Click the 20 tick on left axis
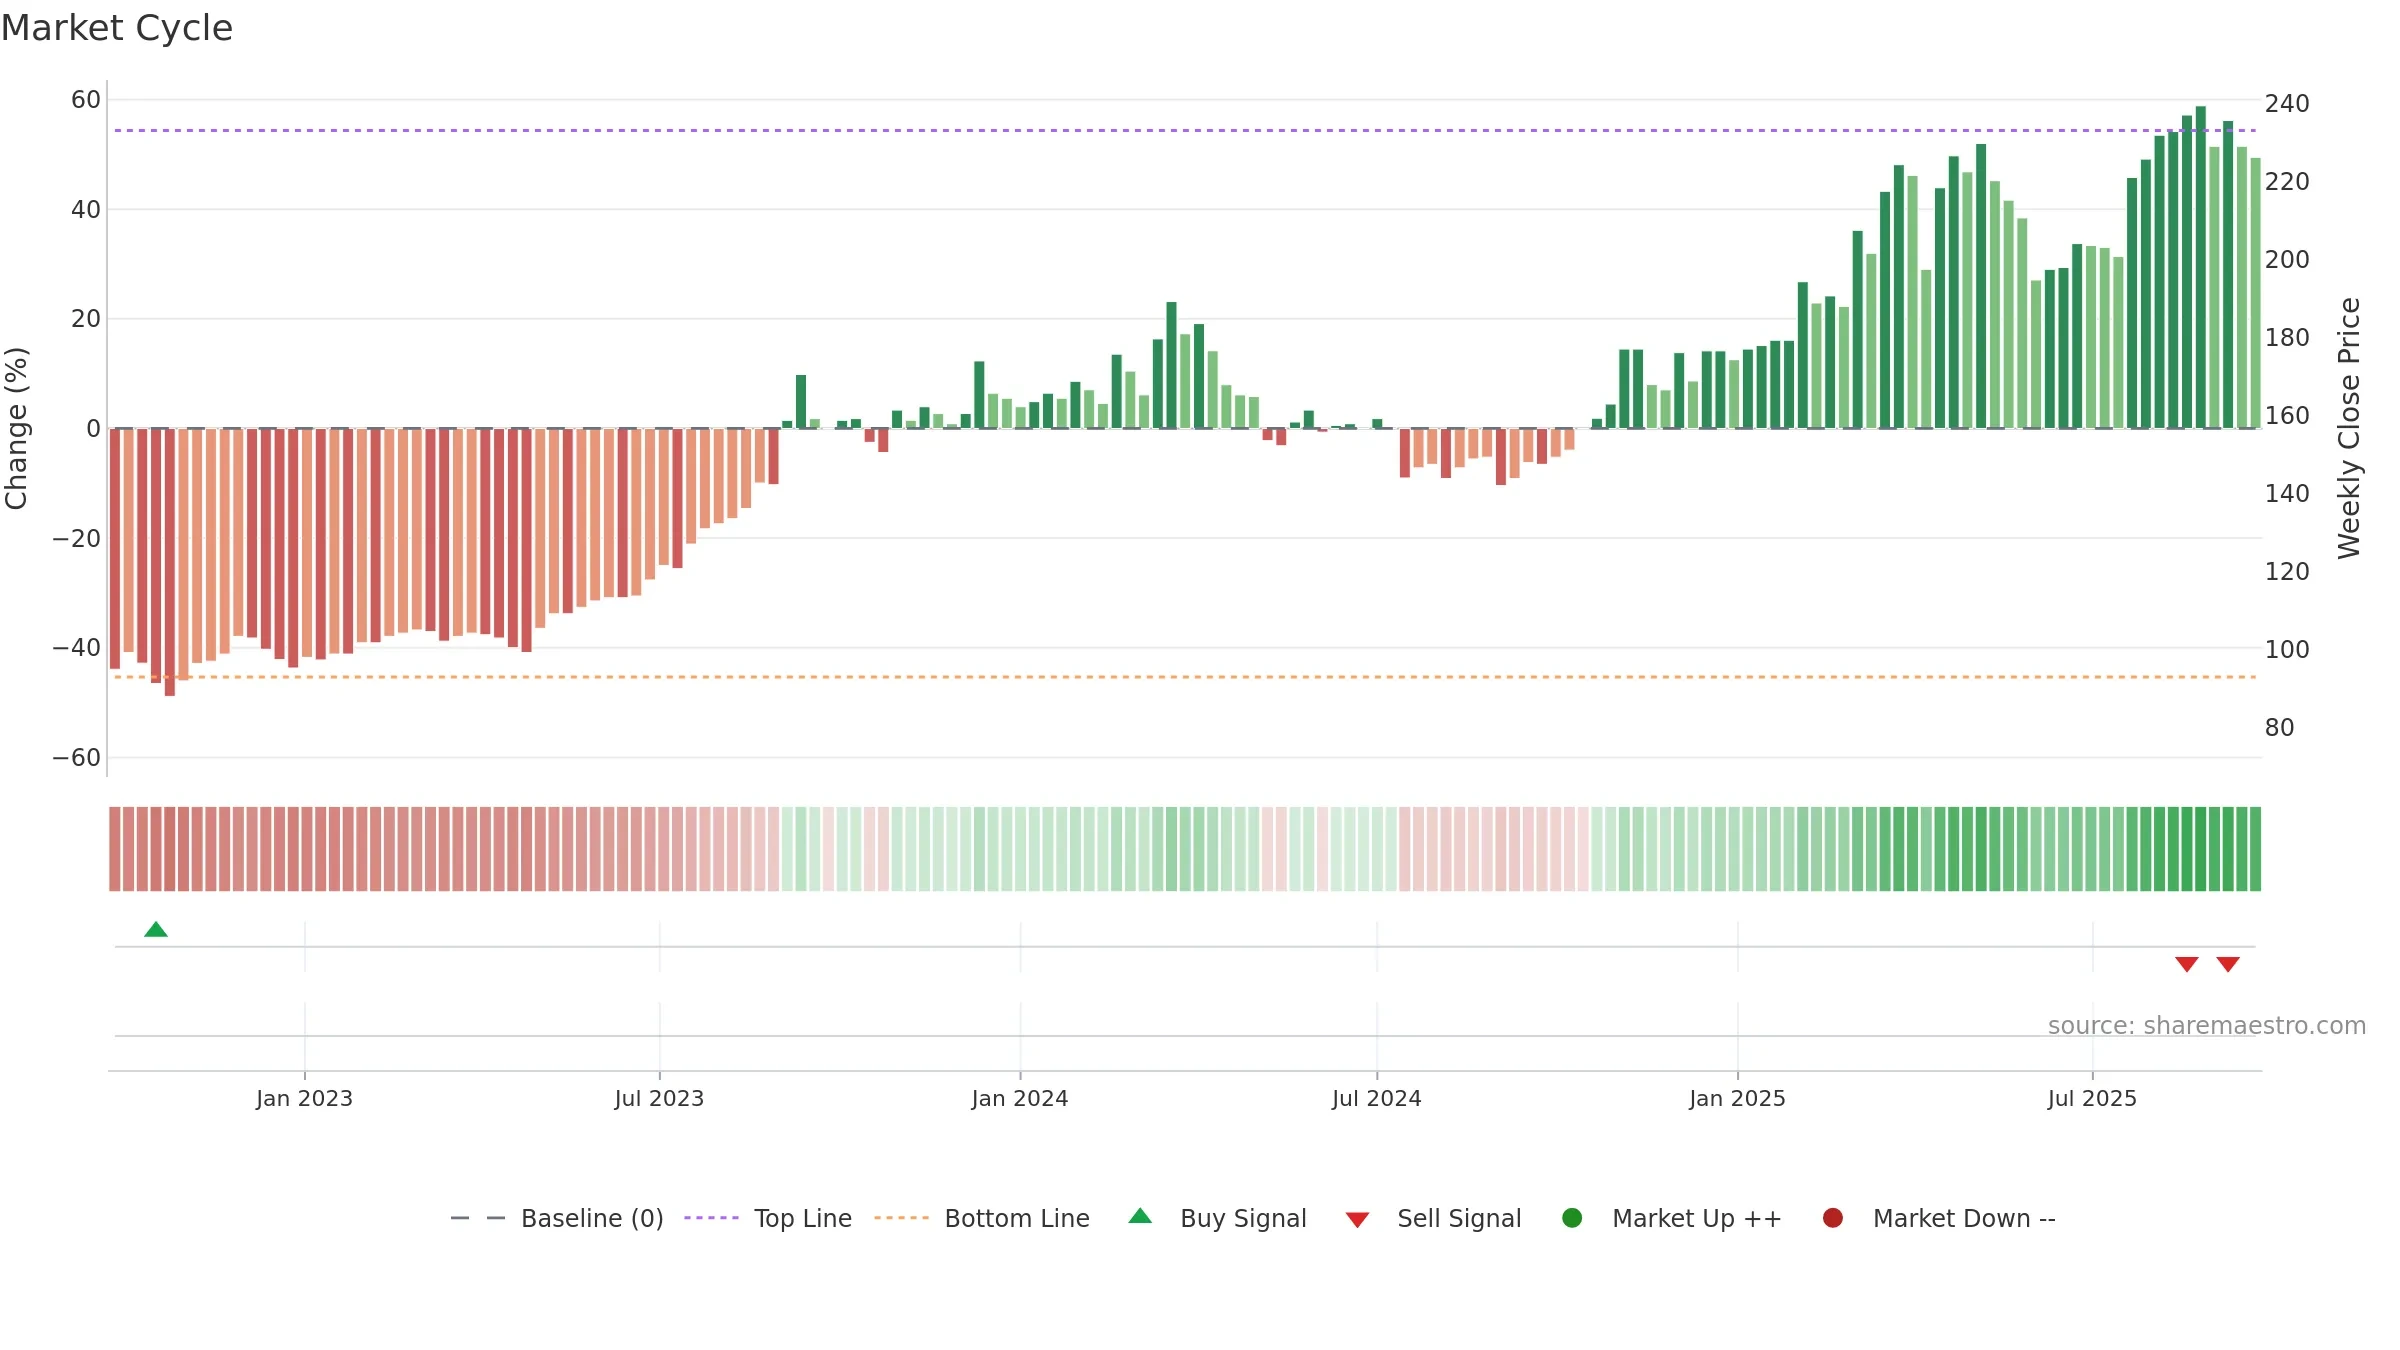The image size is (2400, 1350). click(86, 319)
